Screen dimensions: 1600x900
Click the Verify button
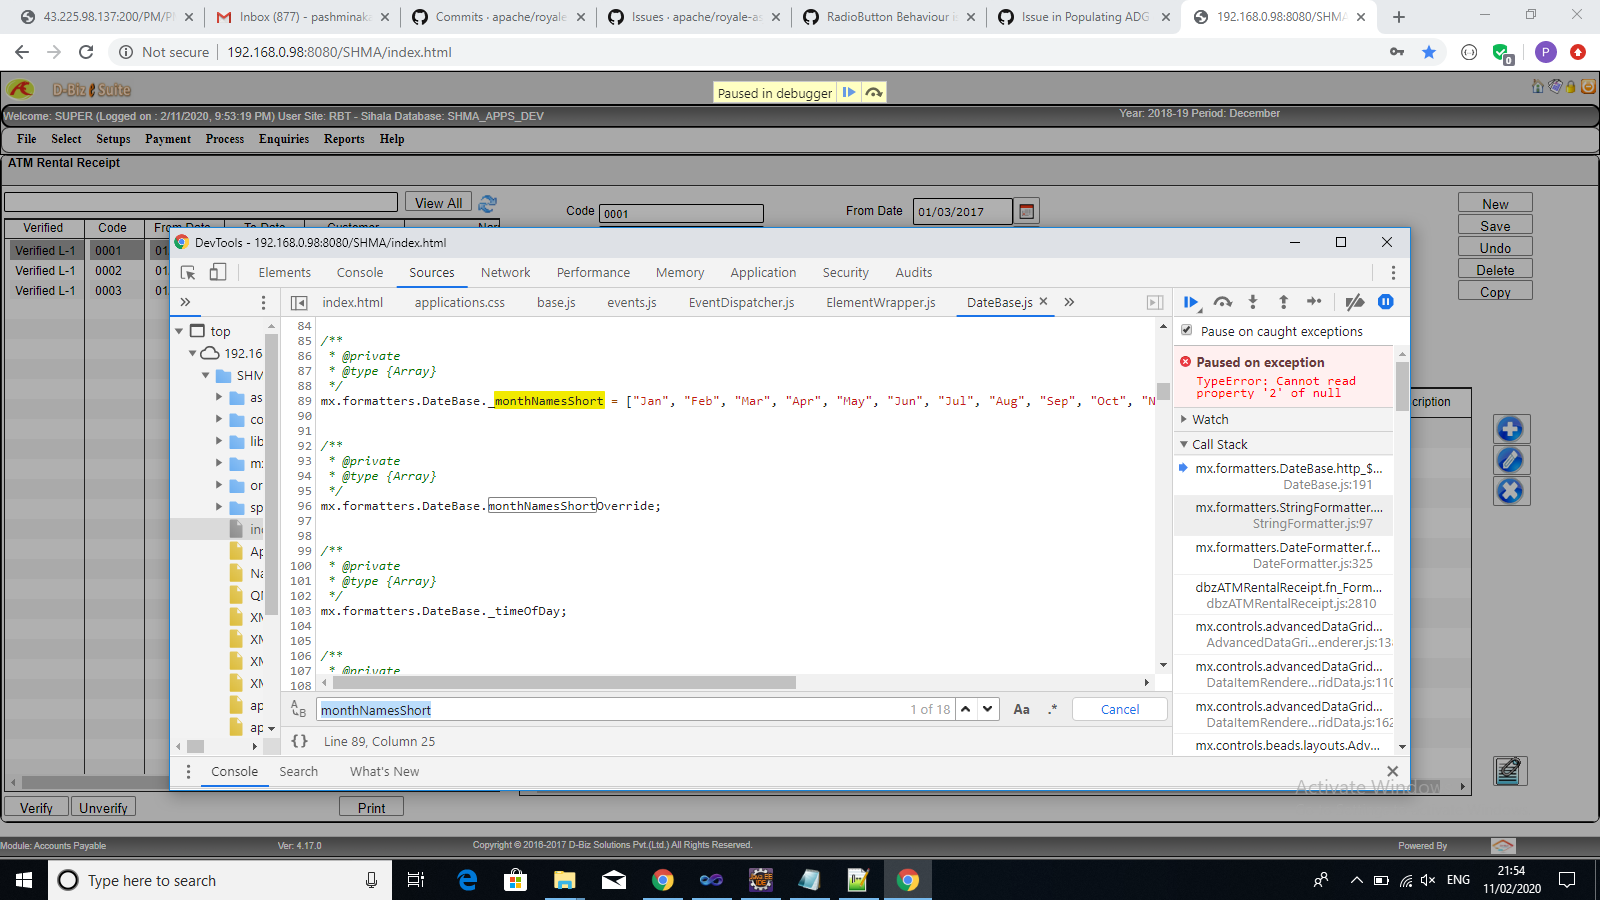[x=37, y=806]
